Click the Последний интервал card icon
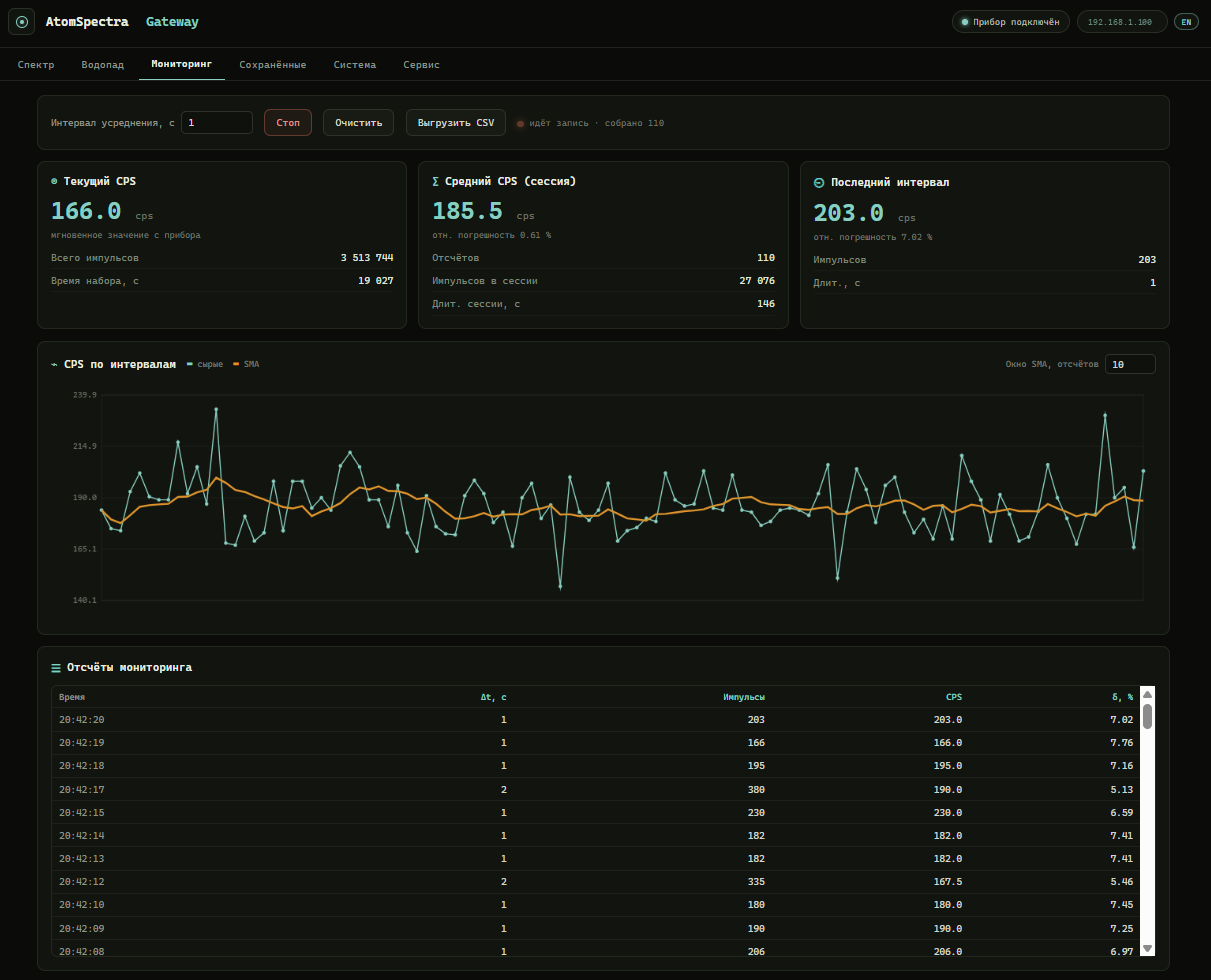Viewport: 1211px width, 980px height. [819, 183]
